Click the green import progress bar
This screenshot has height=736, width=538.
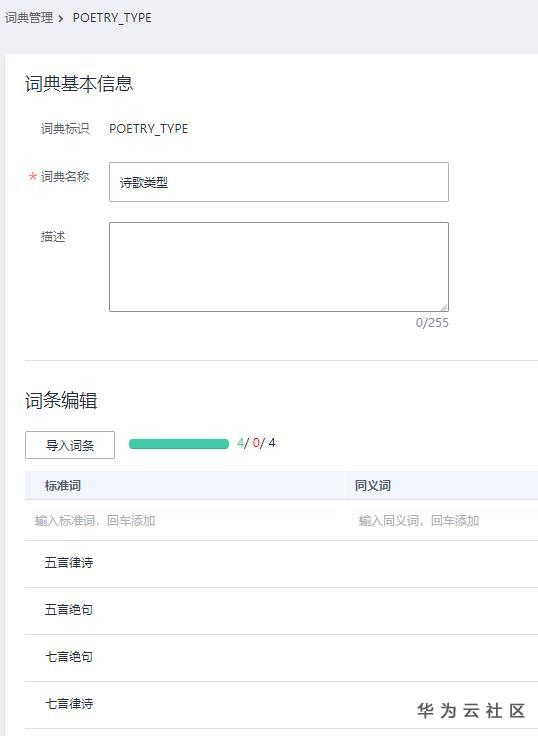[x=179, y=444]
